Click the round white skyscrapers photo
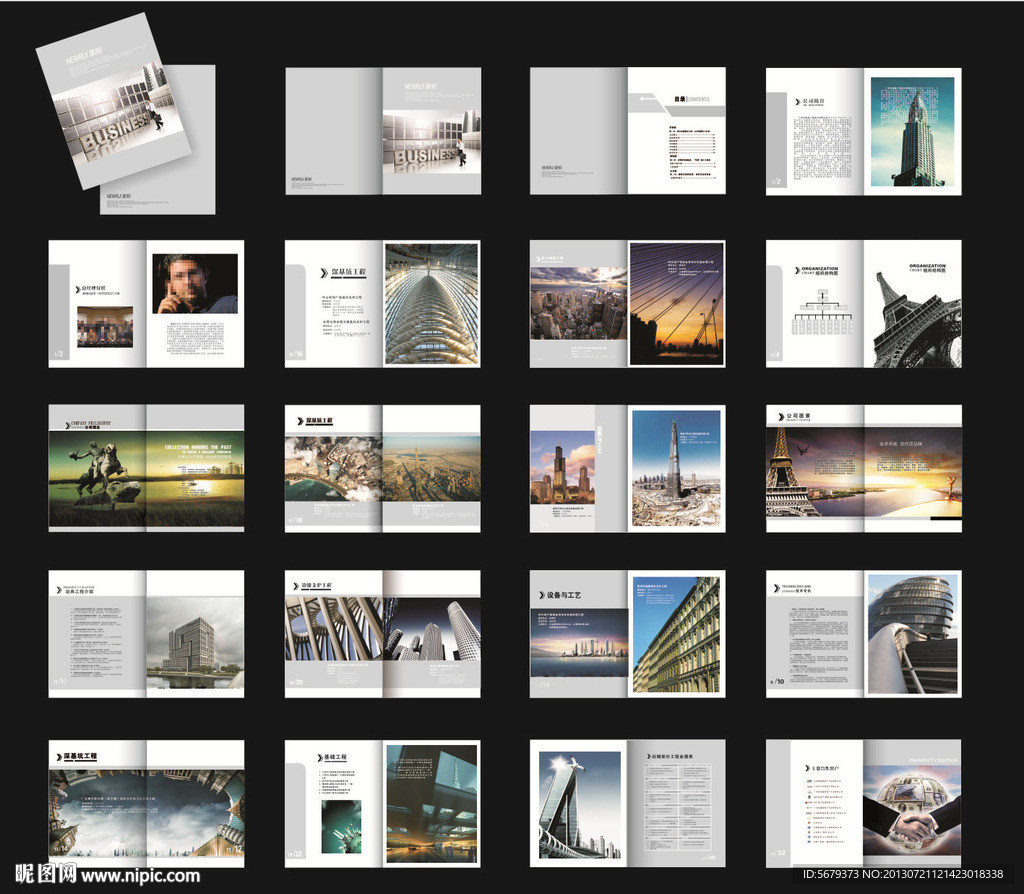This screenshot has width=1024, height=894. point(432,629)
